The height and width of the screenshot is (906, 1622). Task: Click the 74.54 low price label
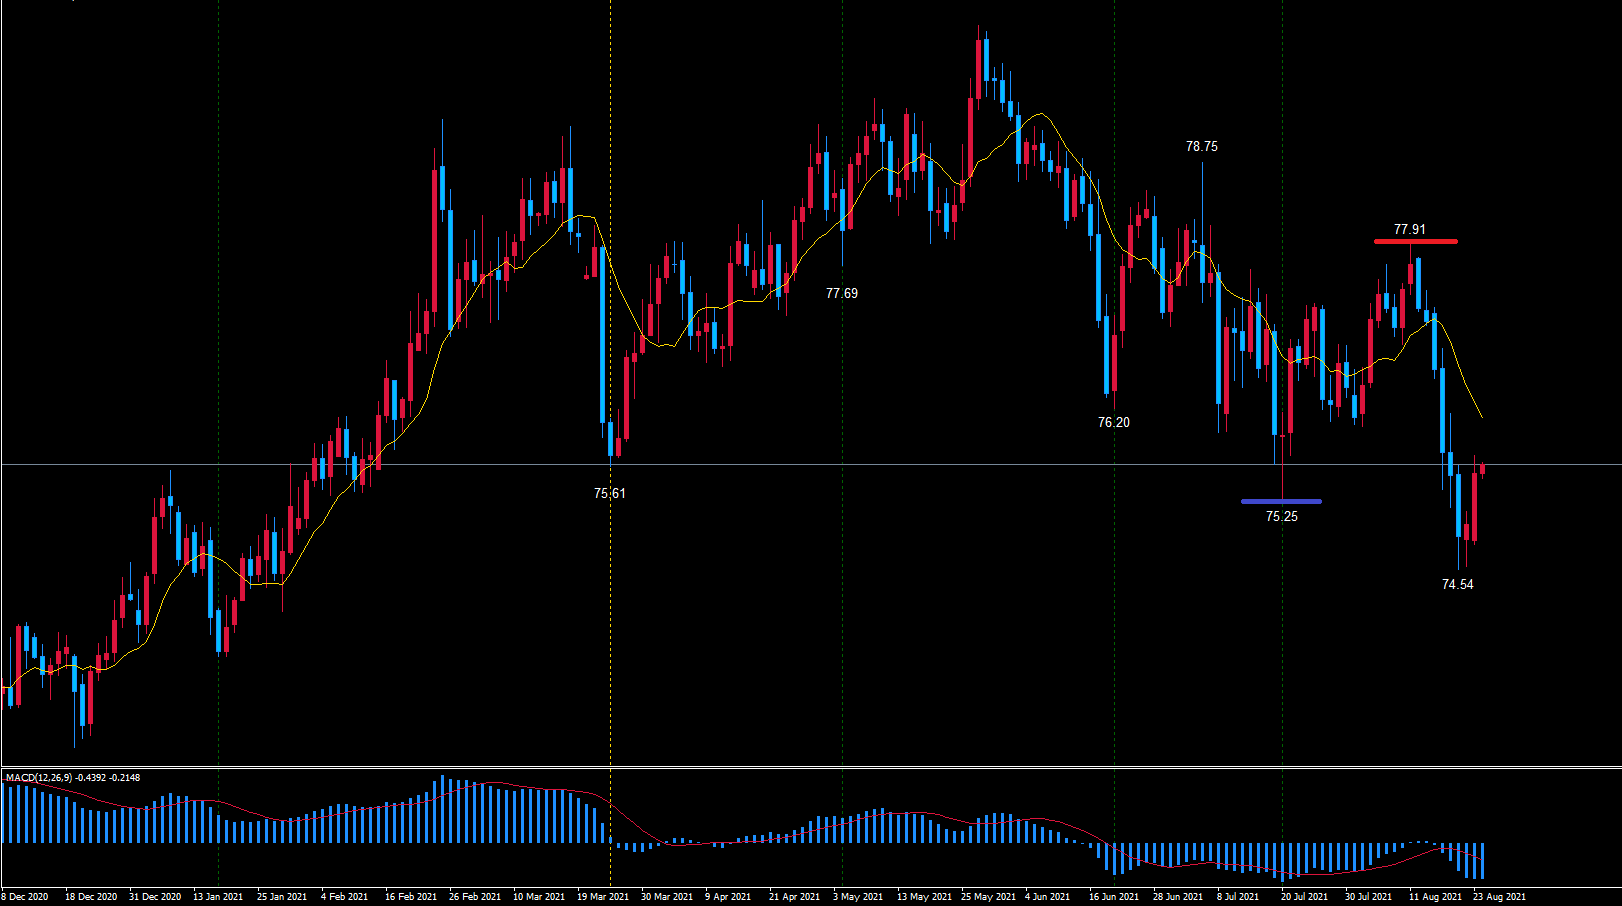click(x=1457, y=584)
